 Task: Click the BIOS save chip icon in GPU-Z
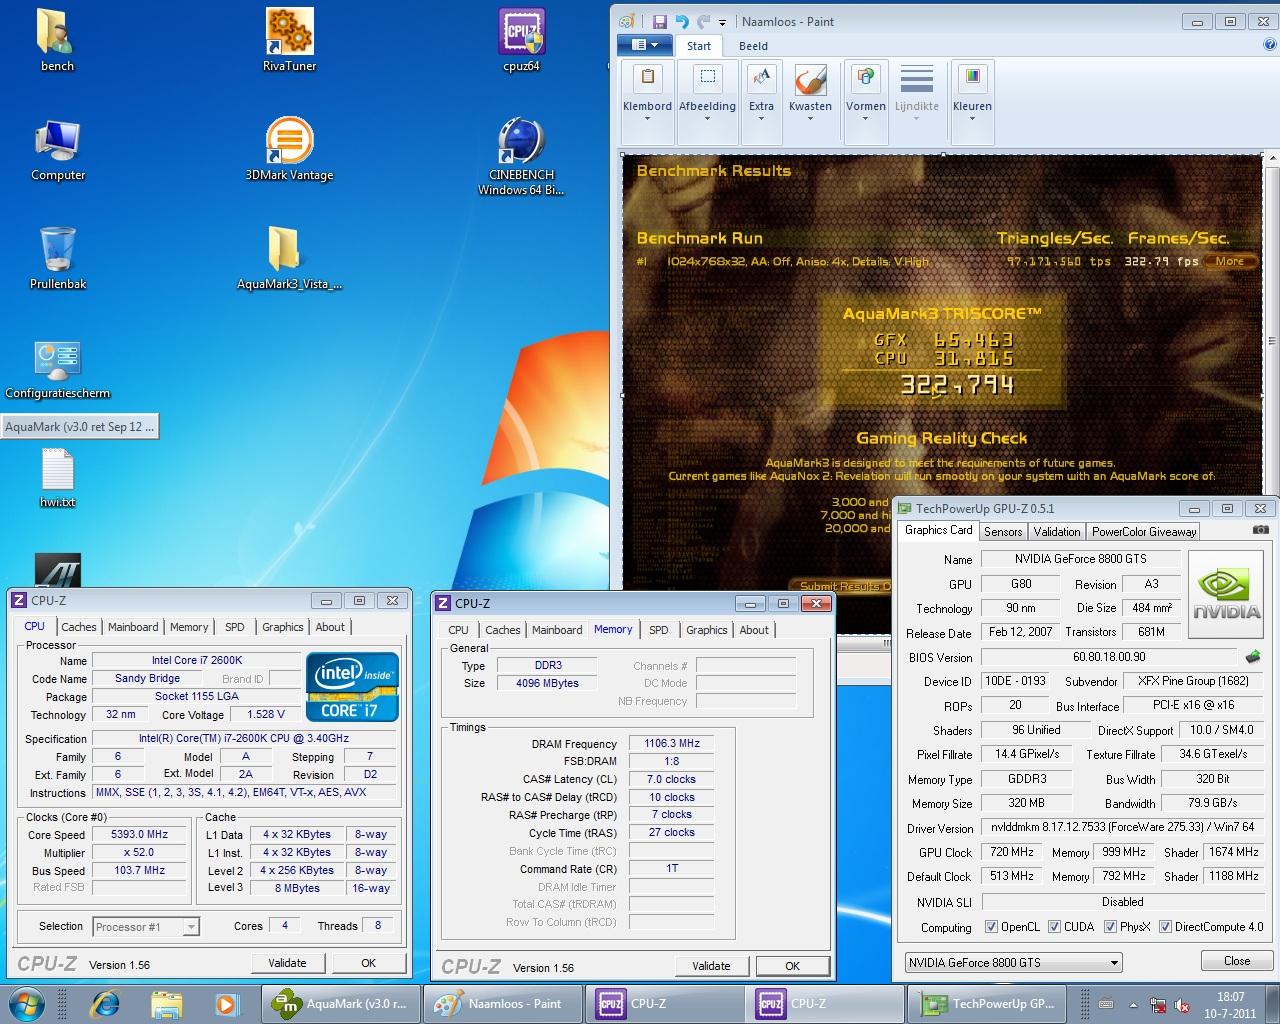tap(1253, 657)
